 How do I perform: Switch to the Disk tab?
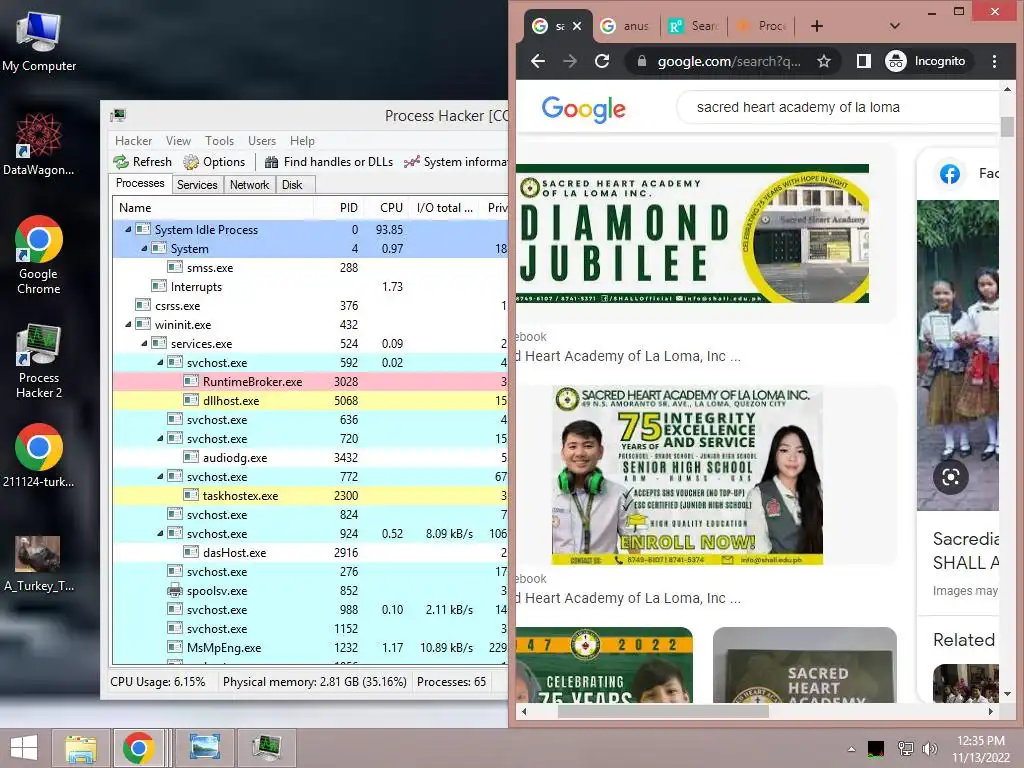coord(292,185)
